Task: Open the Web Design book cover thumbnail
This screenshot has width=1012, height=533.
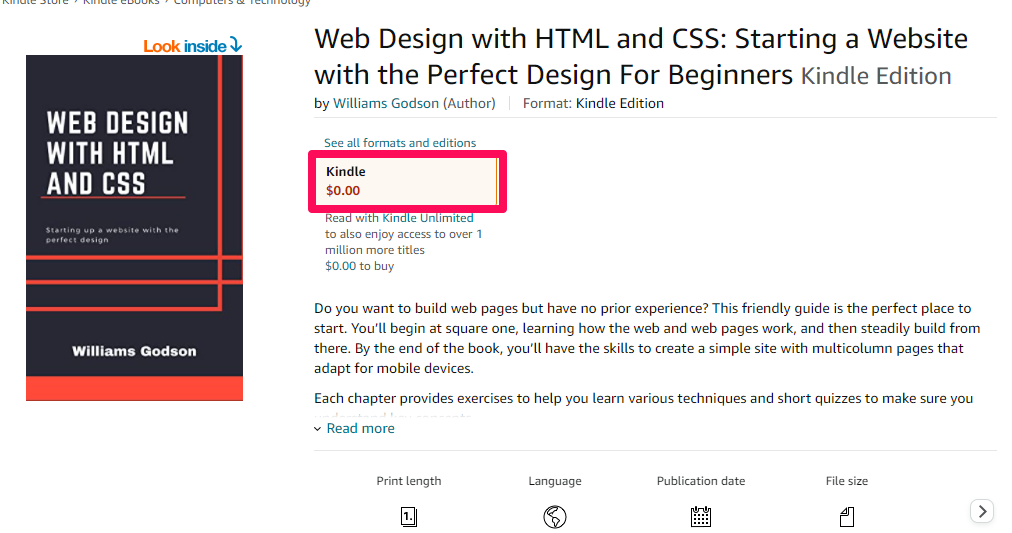Action: point(134,228)
